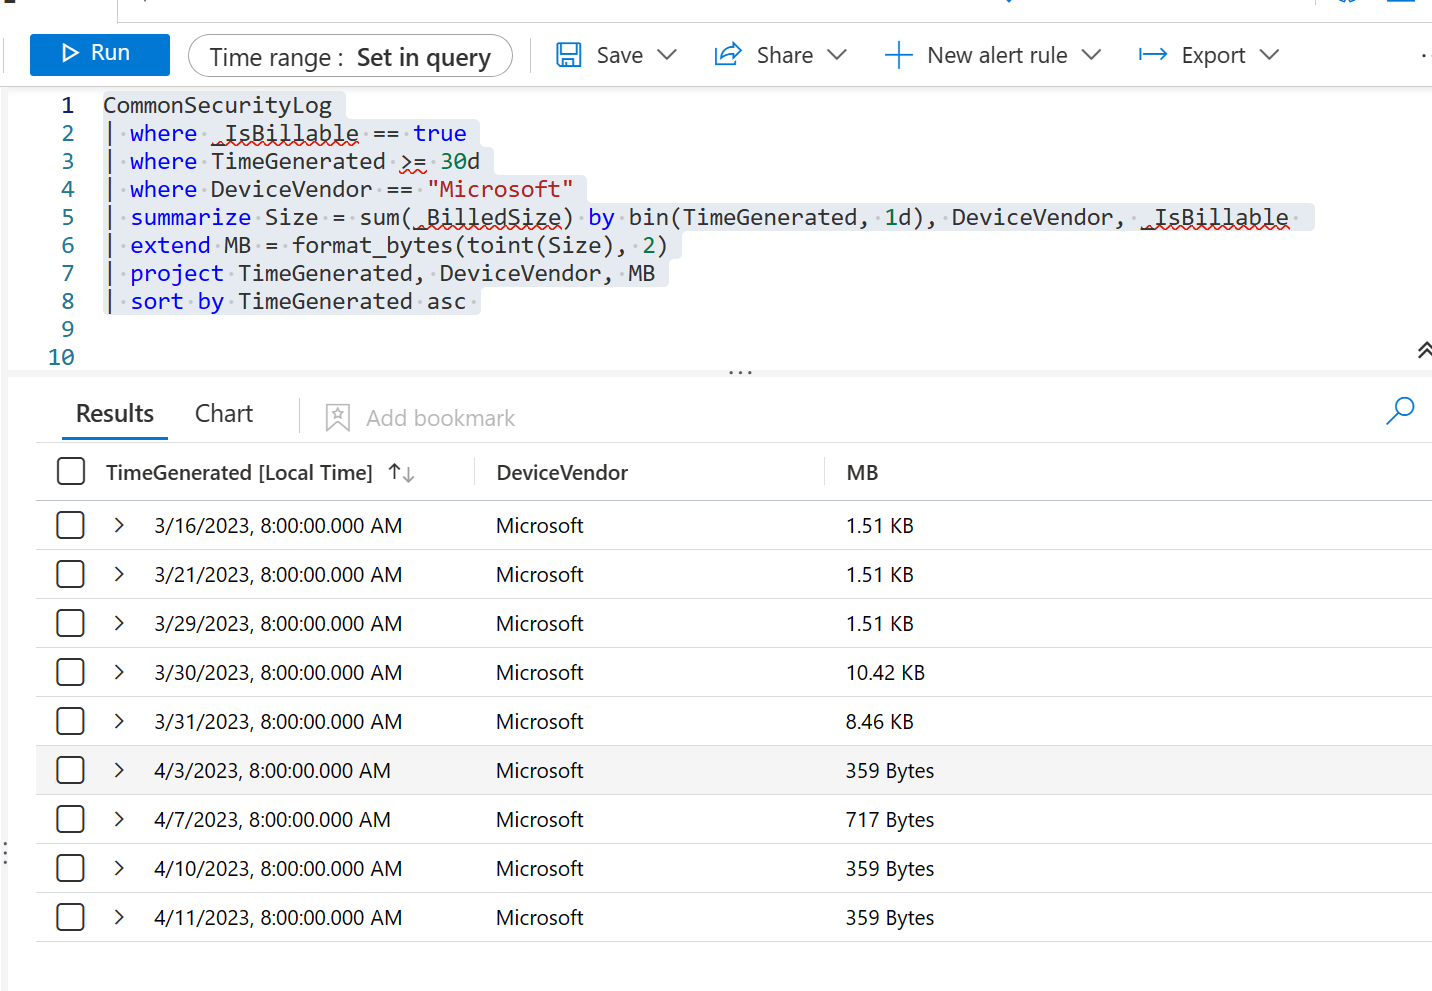The width and height of the screenshot is (1432, 991).
Task: Select the header checkbox to select all rows
Action: (x=70, y=470)
